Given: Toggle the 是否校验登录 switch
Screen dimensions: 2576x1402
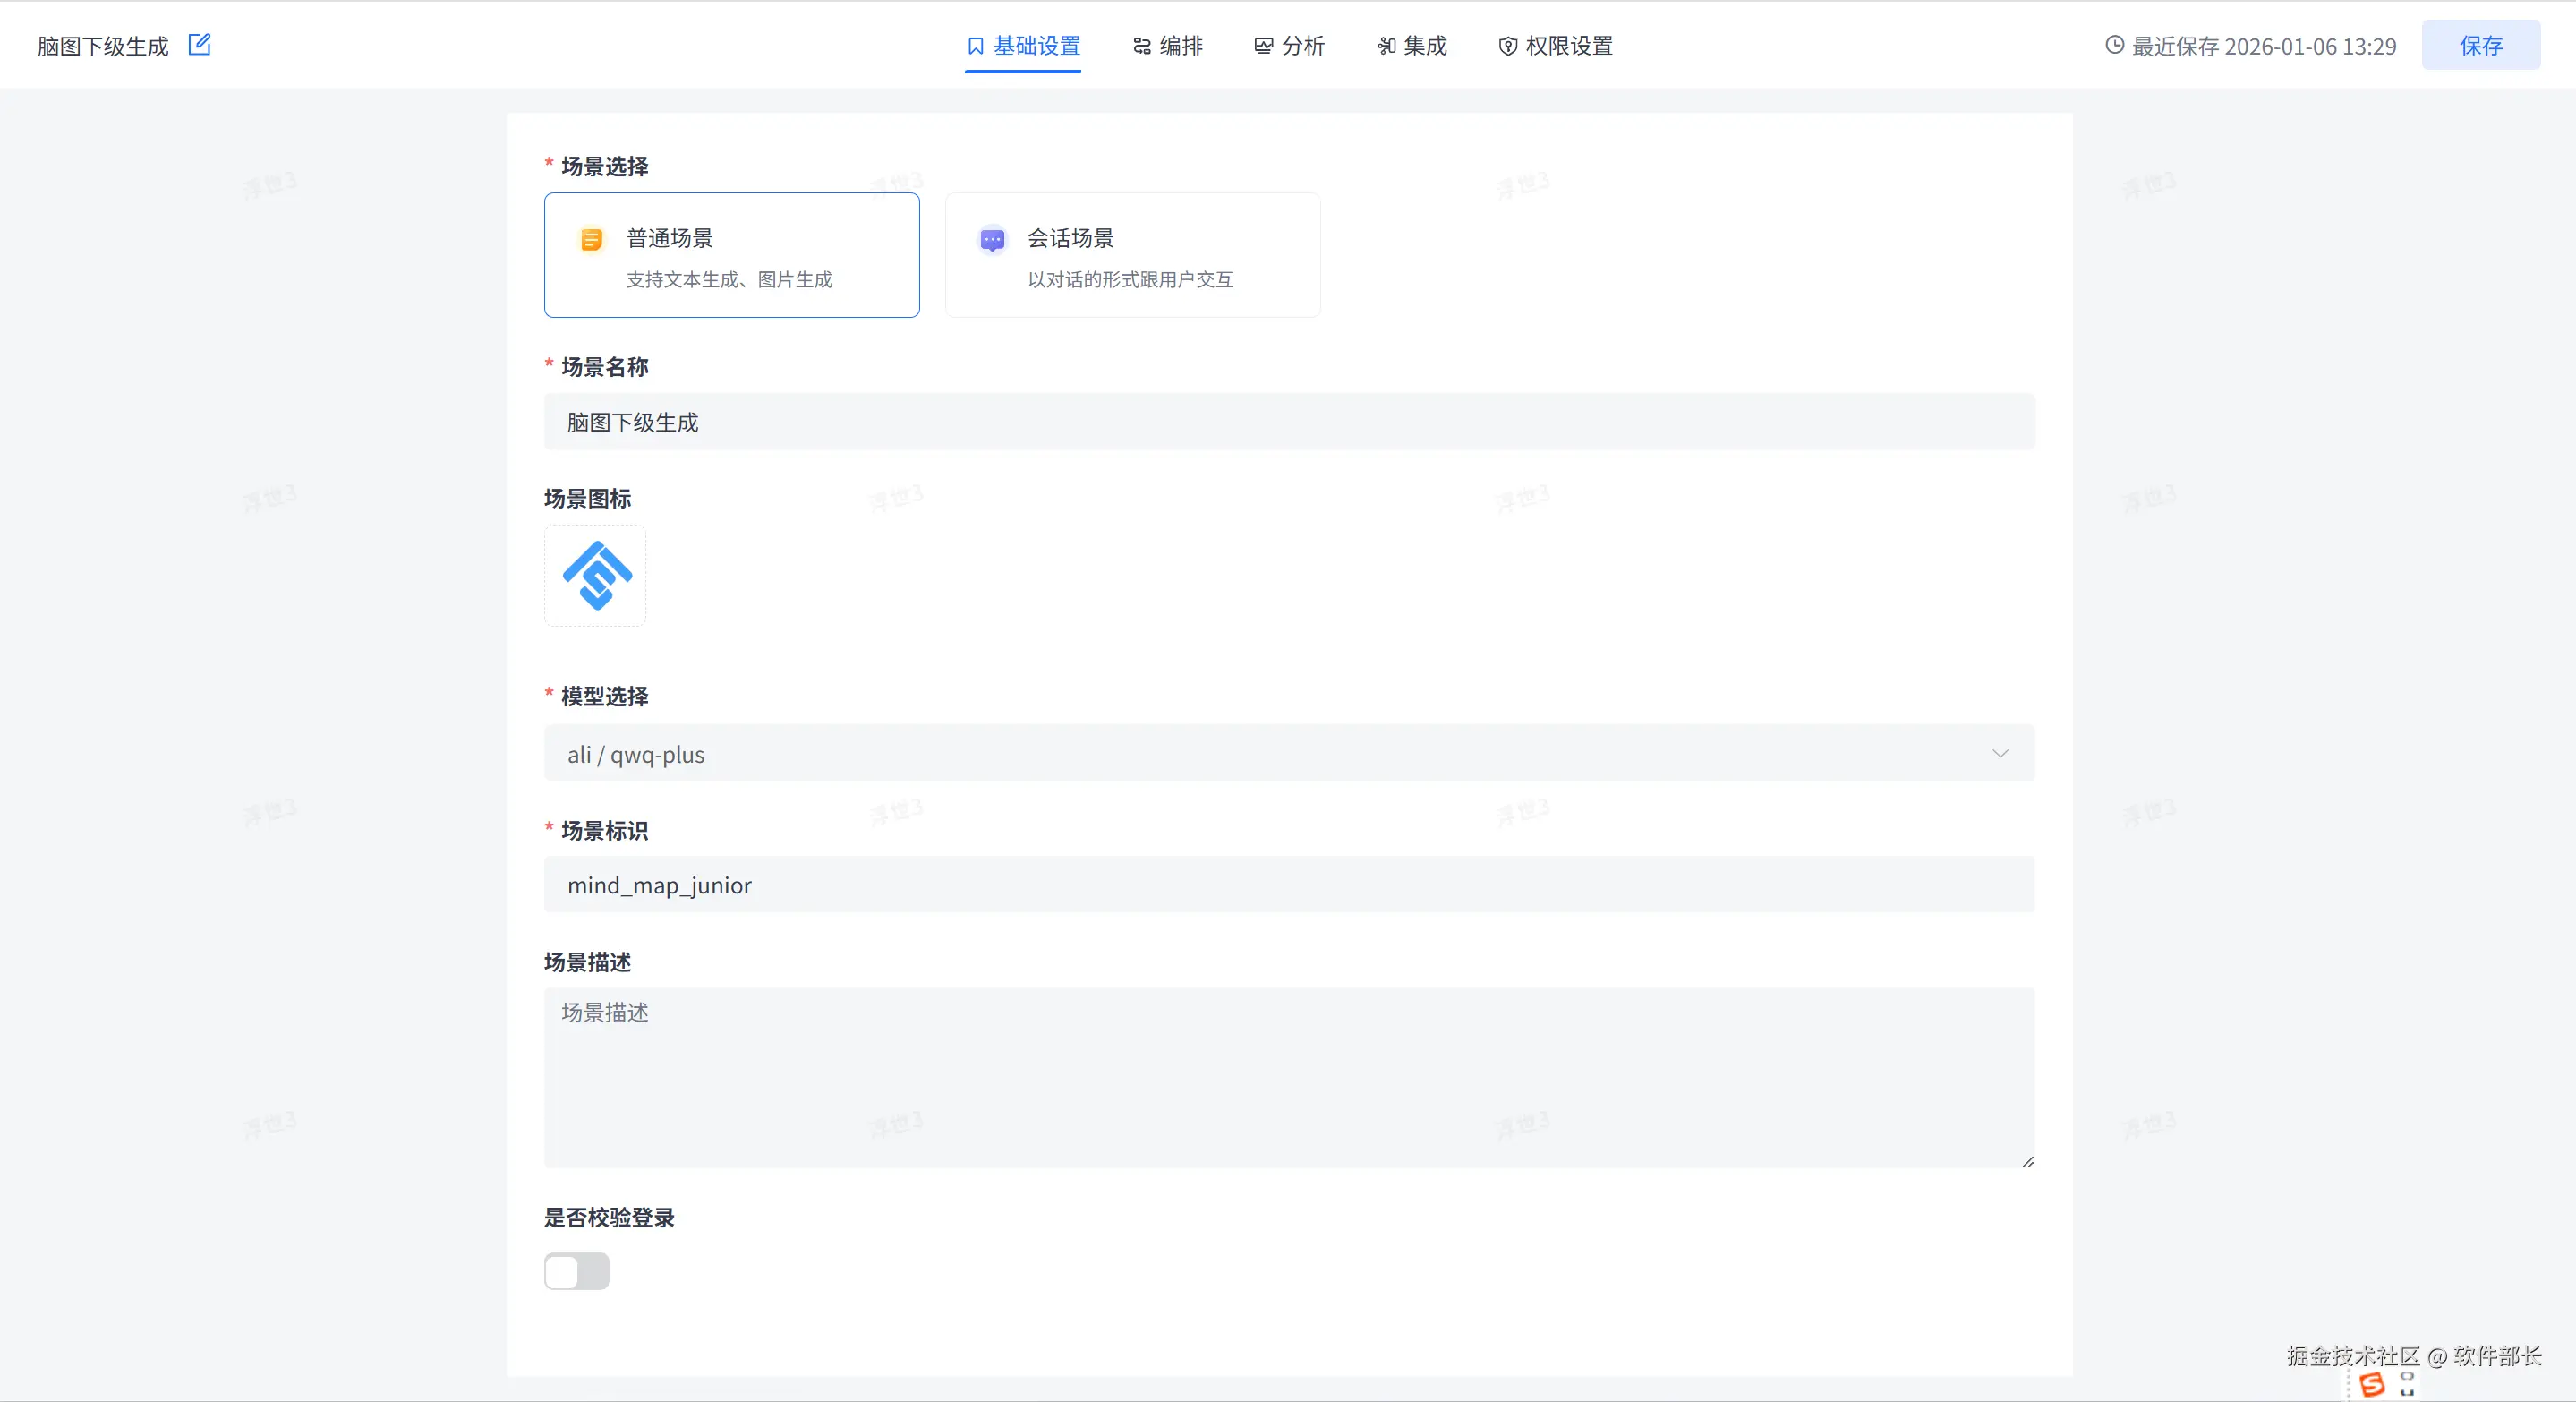Looking at the screenshot, I should 577,1272.
